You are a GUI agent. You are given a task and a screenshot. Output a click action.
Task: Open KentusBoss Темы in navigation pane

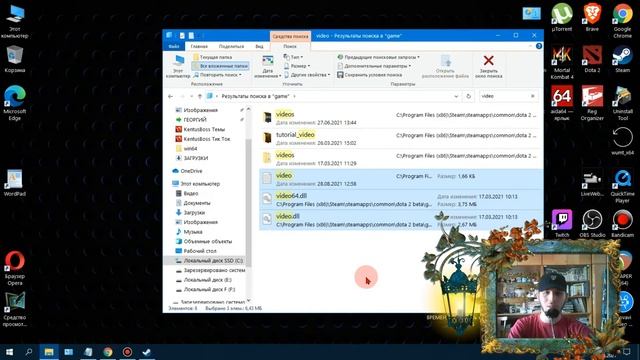[x=204, y=129]
